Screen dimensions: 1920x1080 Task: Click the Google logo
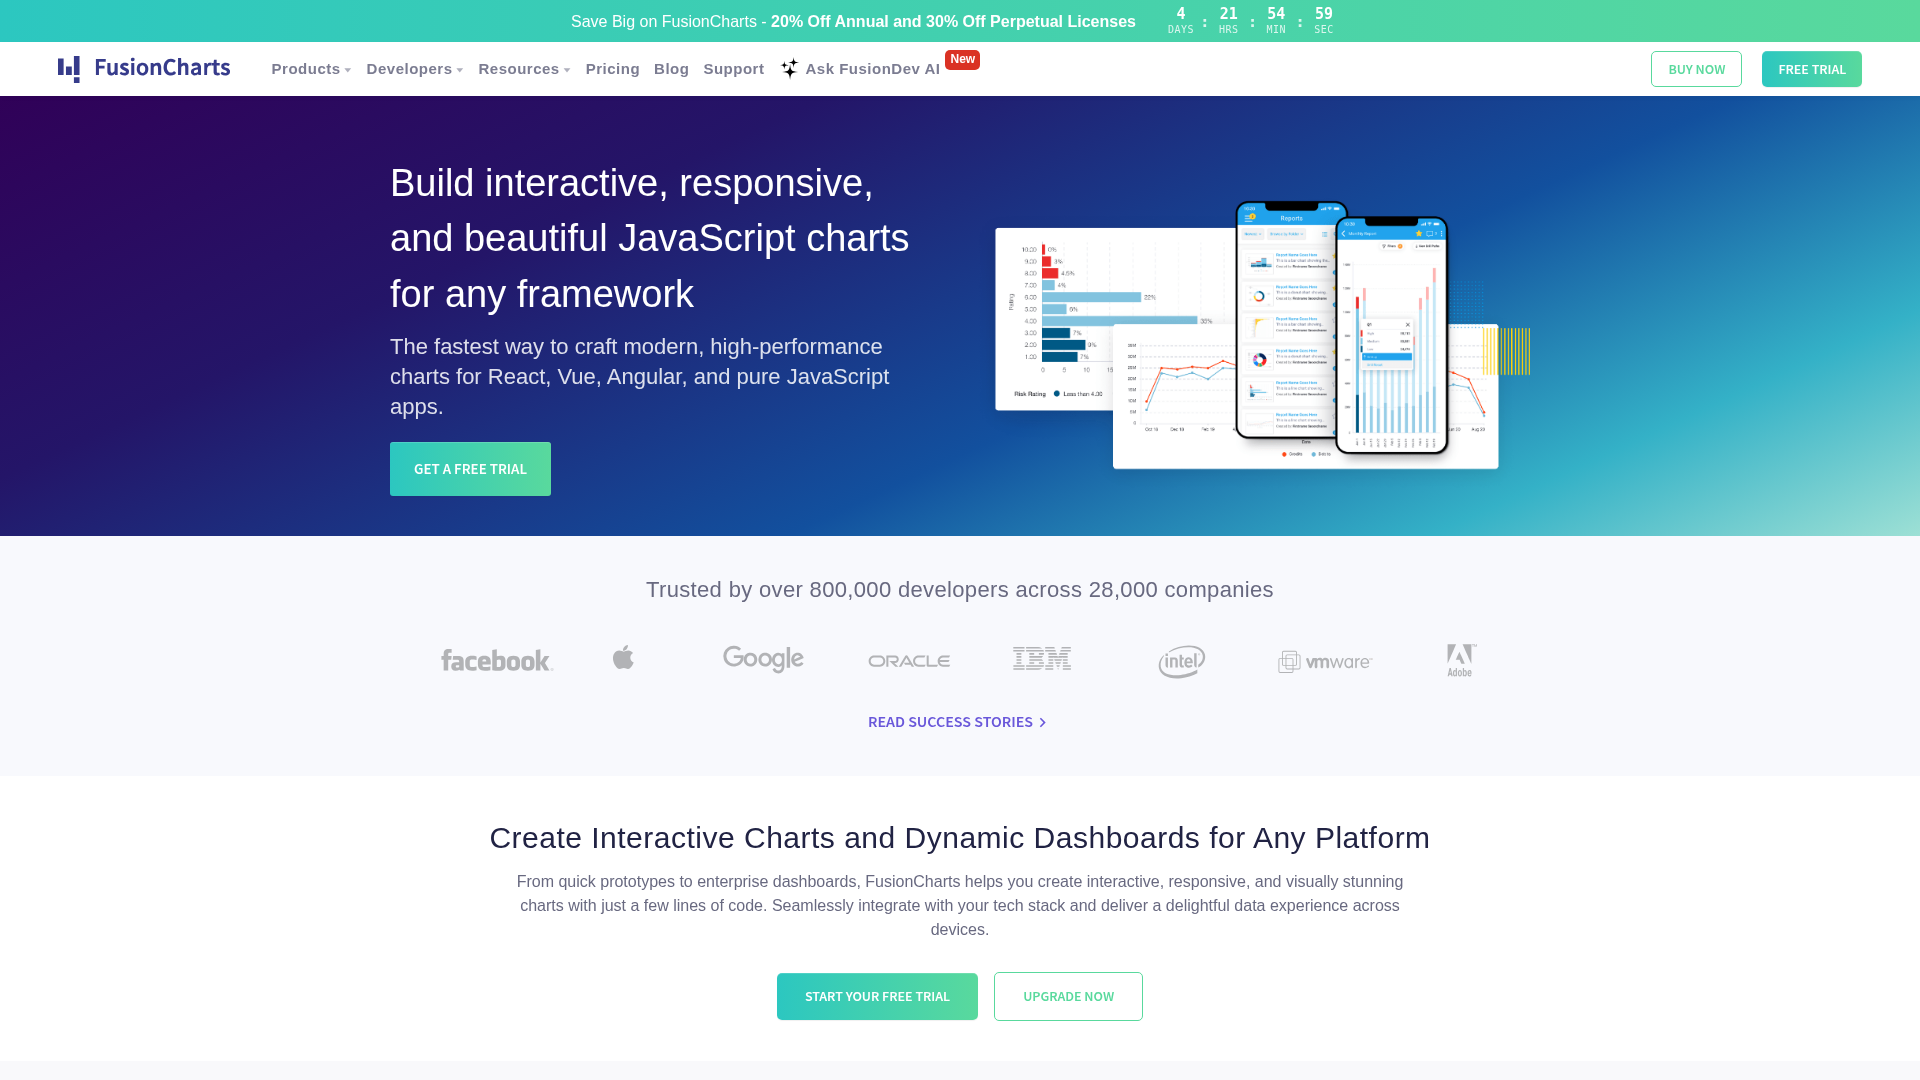click(x=762, y=659)
